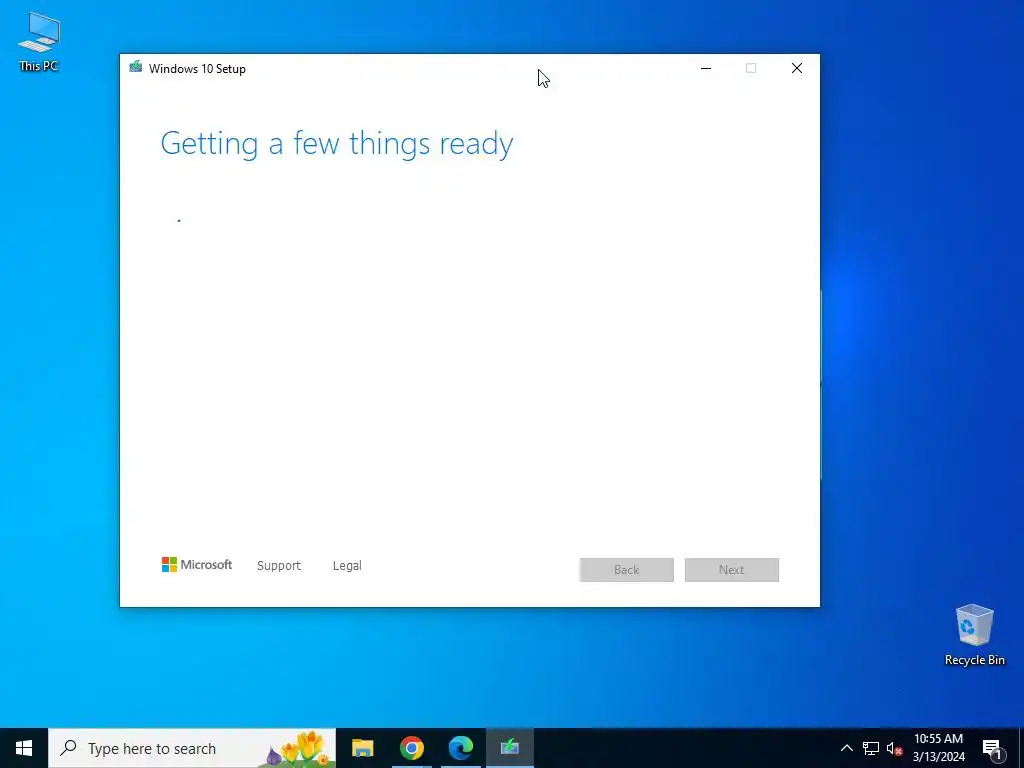Open the Windows Start menu
Image resolution: width=1024 pixels, height=768 pixels.
click(24, 748)
